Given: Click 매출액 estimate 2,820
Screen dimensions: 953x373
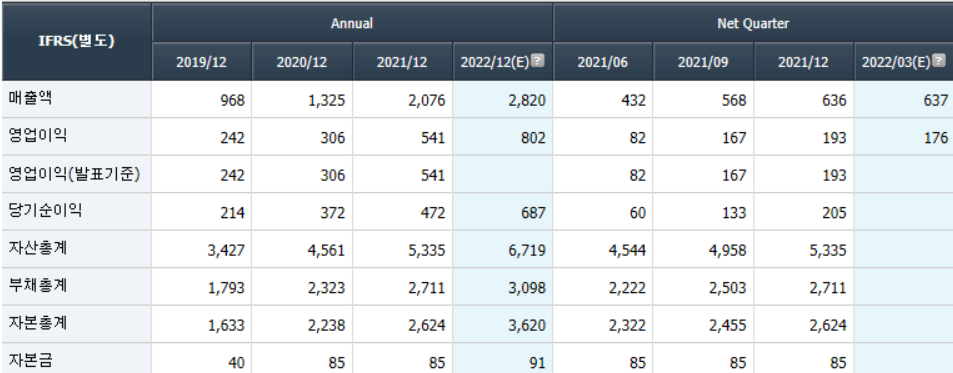Looking at the screenshot, I should tap(526, 100).
